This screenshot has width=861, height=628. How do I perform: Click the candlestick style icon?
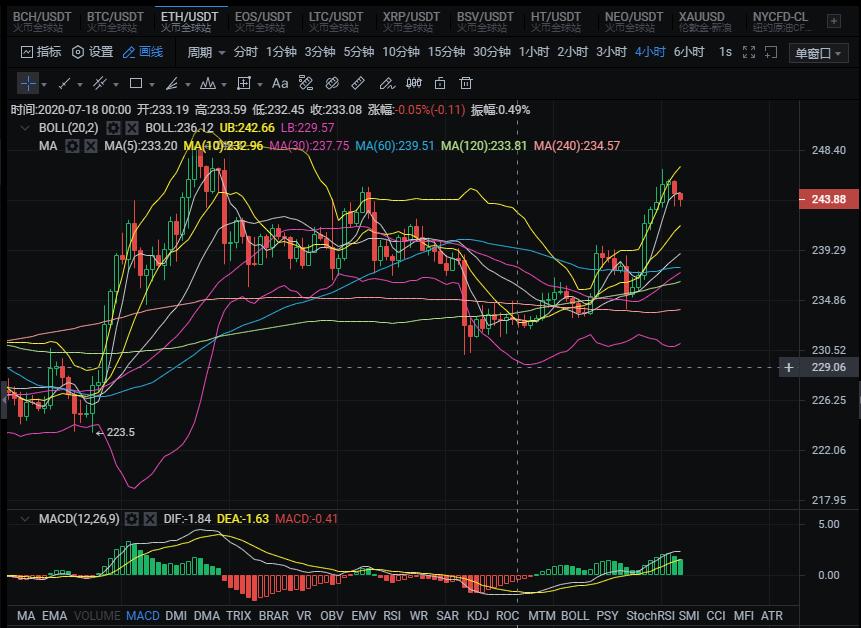pyautogui.click(x=414, y=83)
